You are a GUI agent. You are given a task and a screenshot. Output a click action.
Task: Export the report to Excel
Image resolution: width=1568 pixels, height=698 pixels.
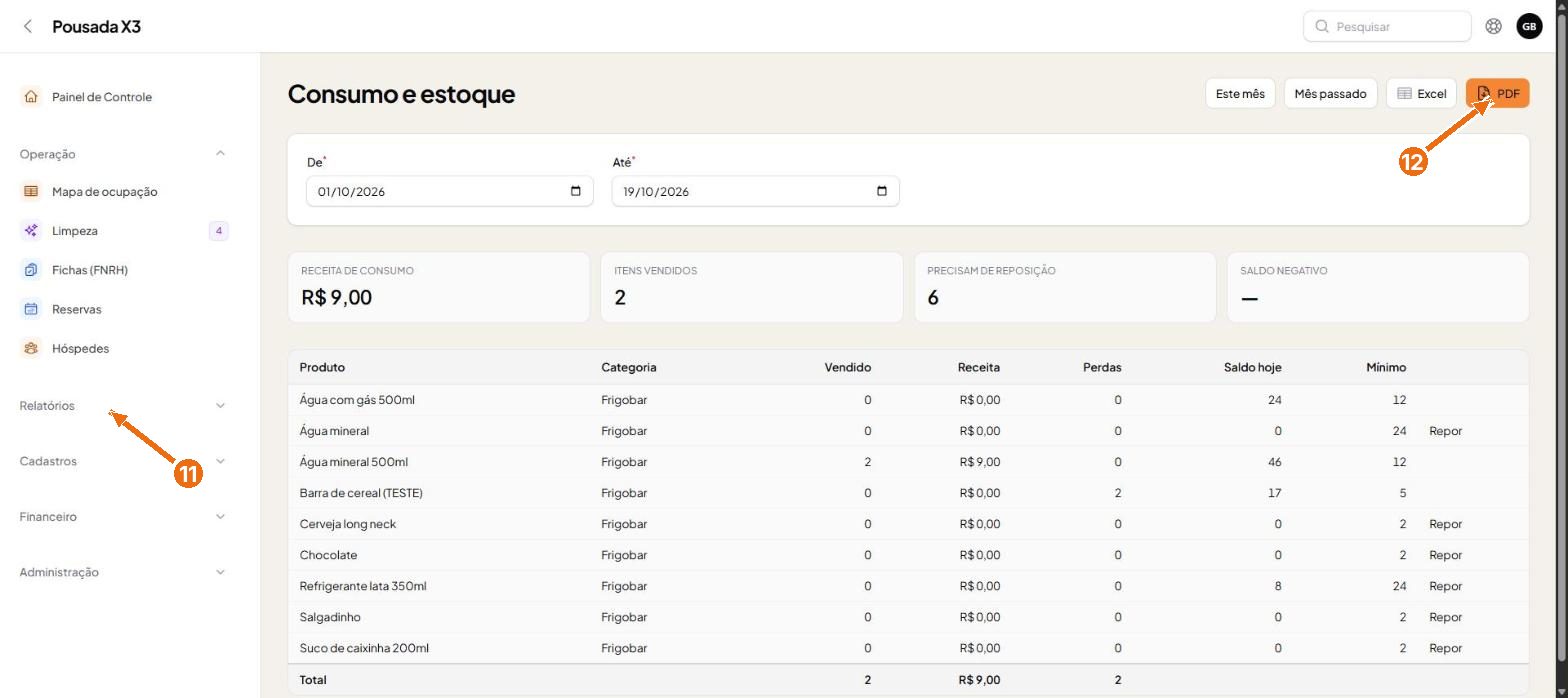(x=1421, y=93)
